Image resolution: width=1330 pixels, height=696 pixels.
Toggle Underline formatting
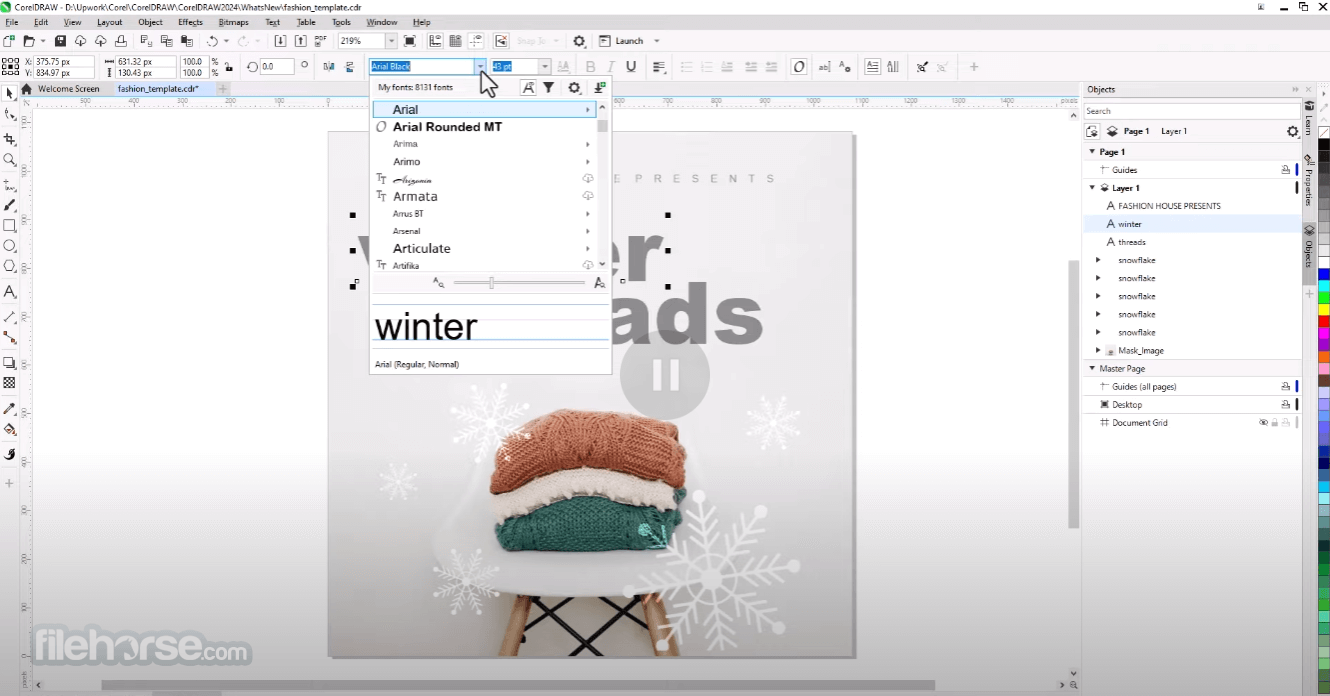[630, 67]
